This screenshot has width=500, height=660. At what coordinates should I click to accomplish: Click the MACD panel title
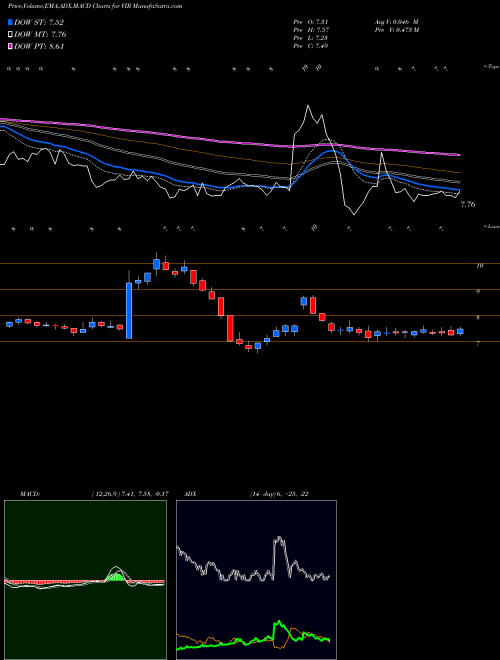pos(30,494)
